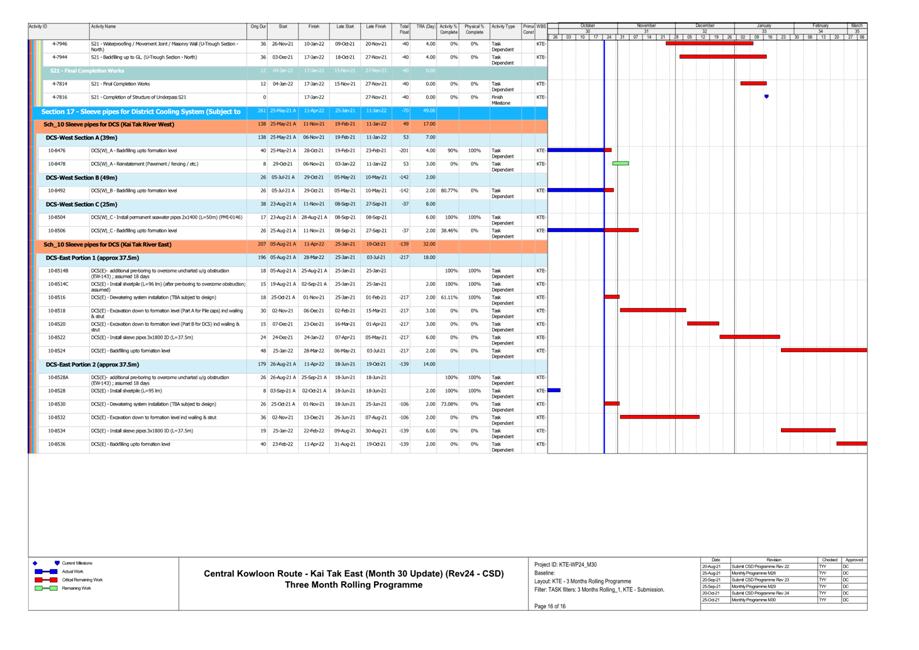
Task: Click the Actual Work legend bar icon
Action: pos(46,571)
